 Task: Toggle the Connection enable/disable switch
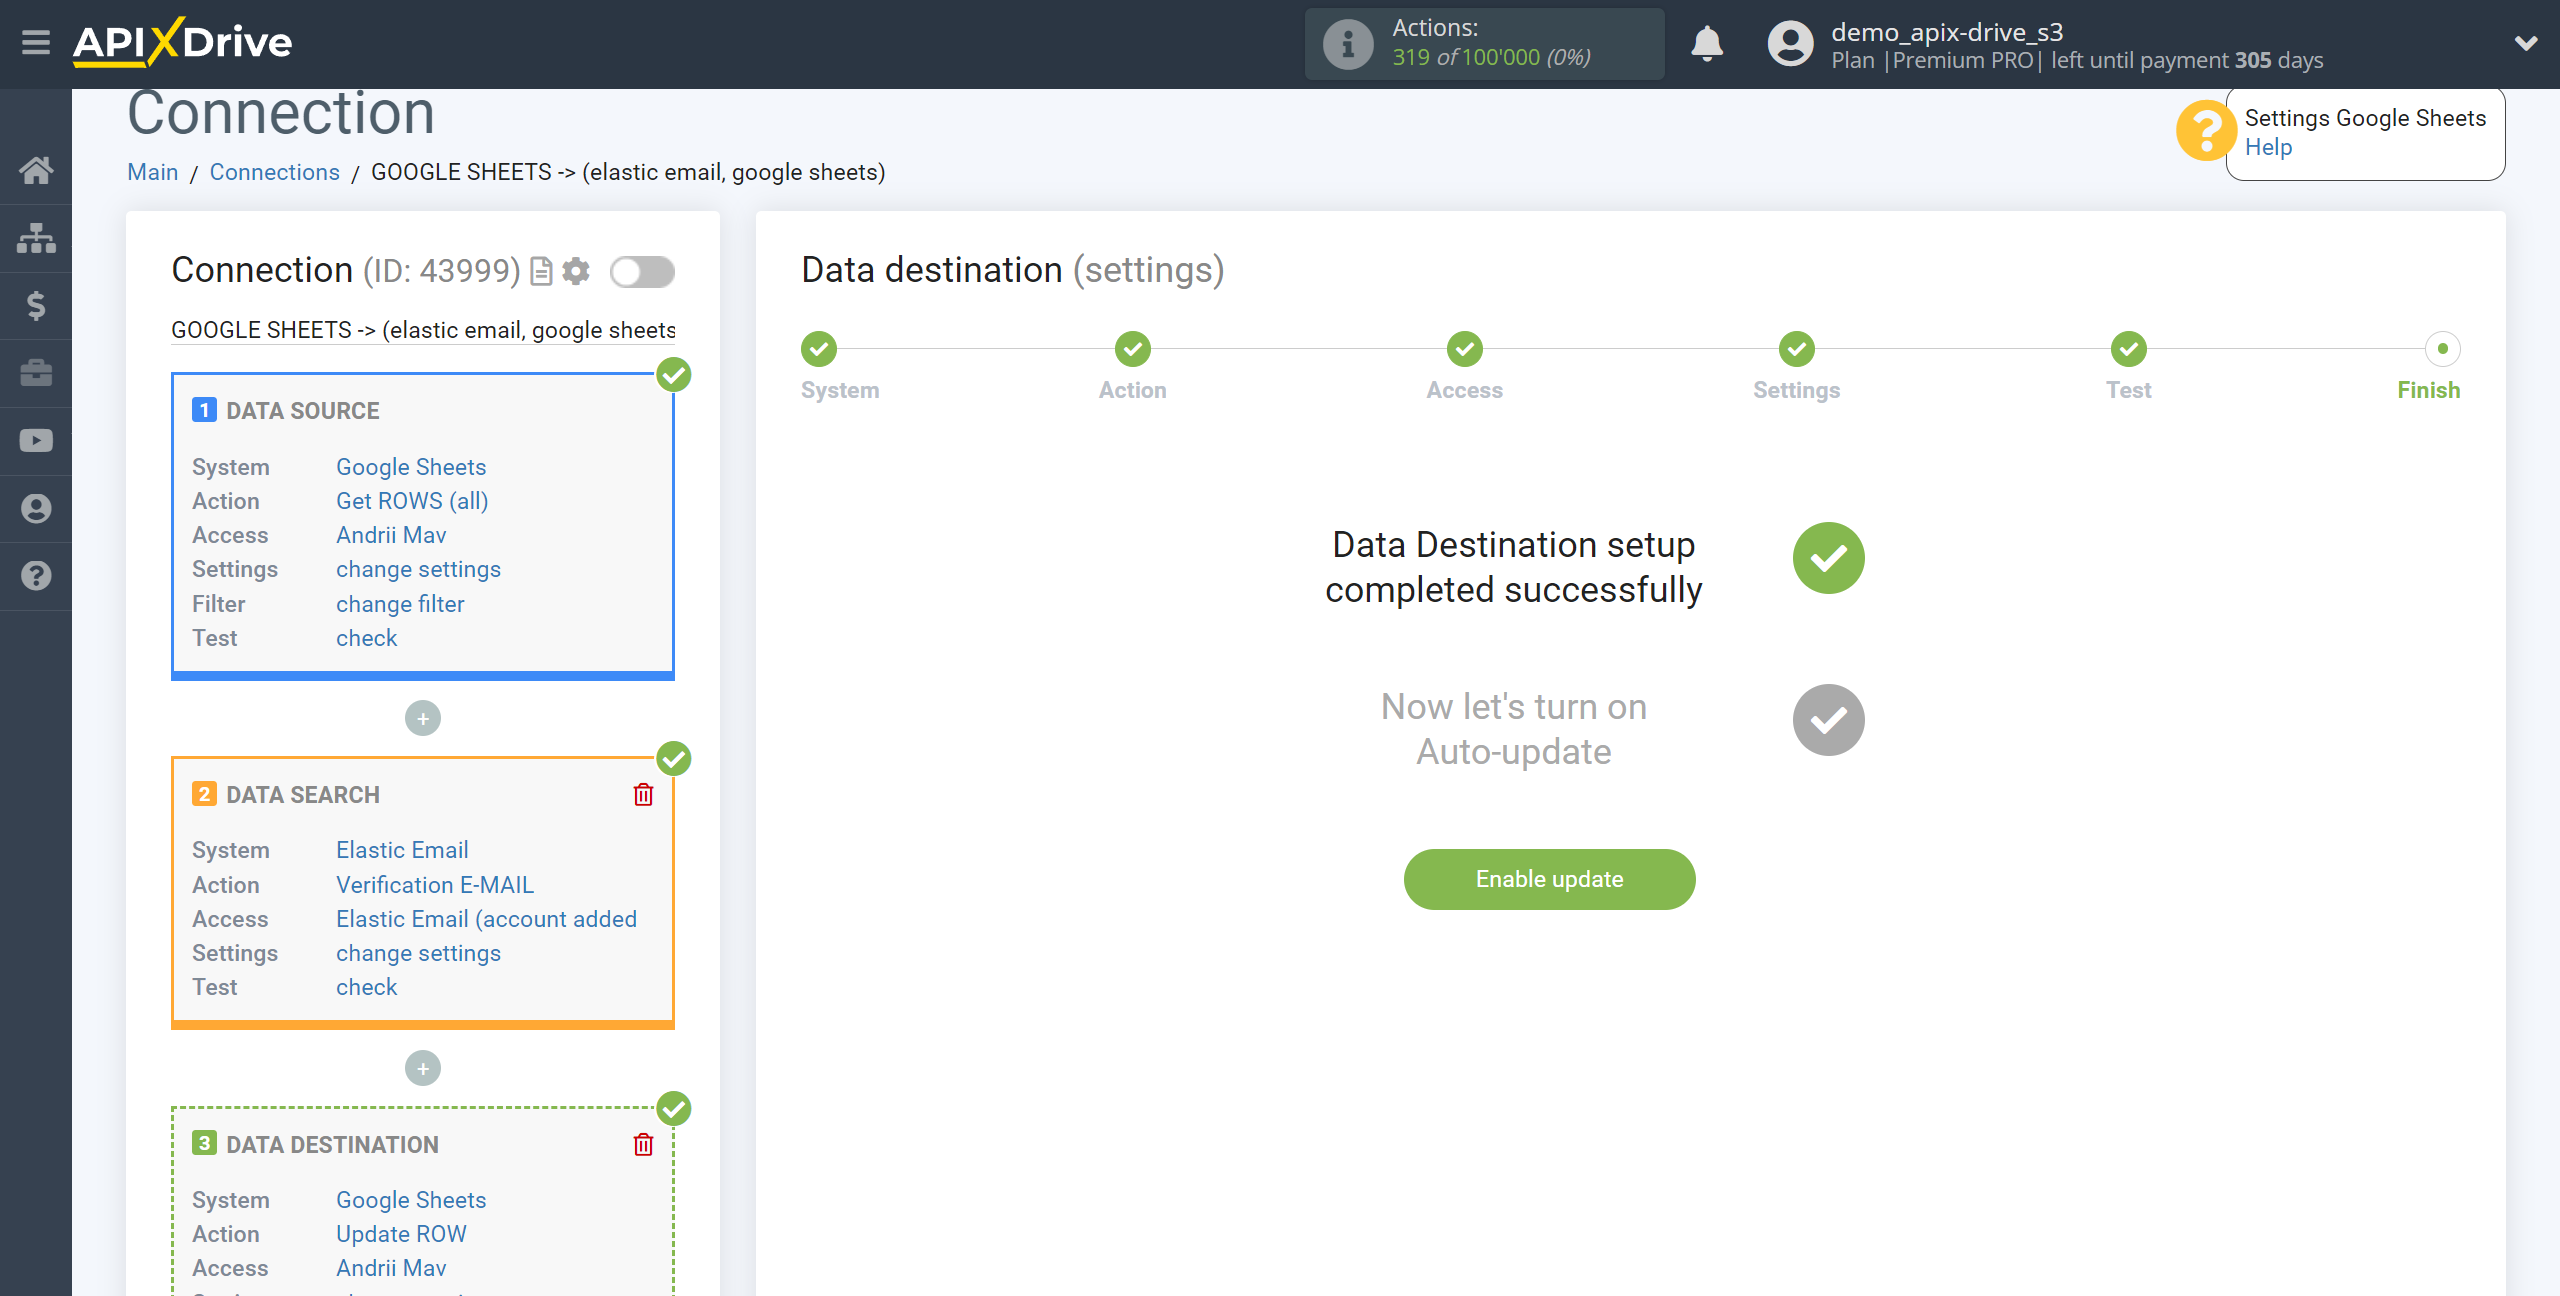643,271
